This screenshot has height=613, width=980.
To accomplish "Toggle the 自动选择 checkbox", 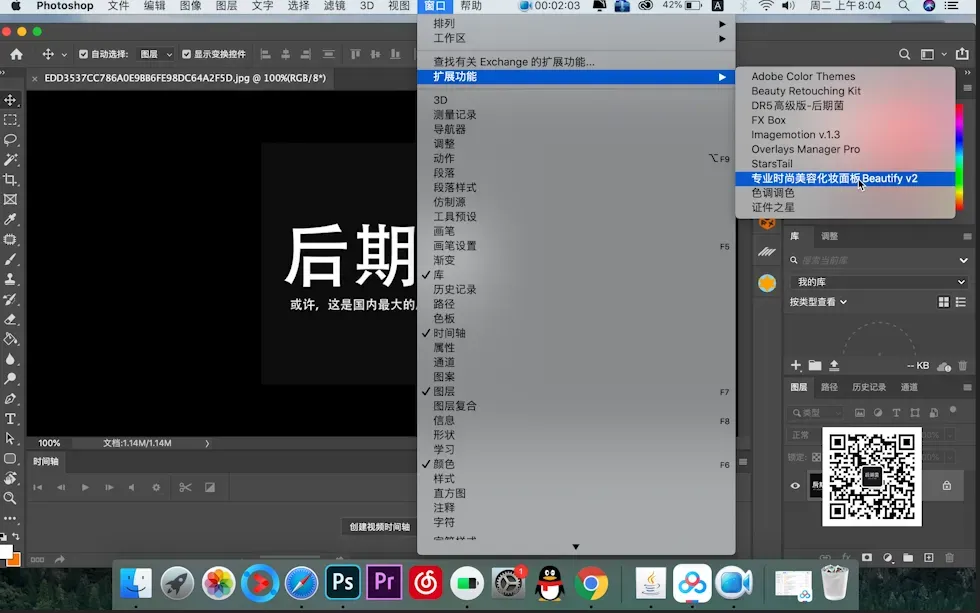I will pyautogui.click(x=83, y=54).
